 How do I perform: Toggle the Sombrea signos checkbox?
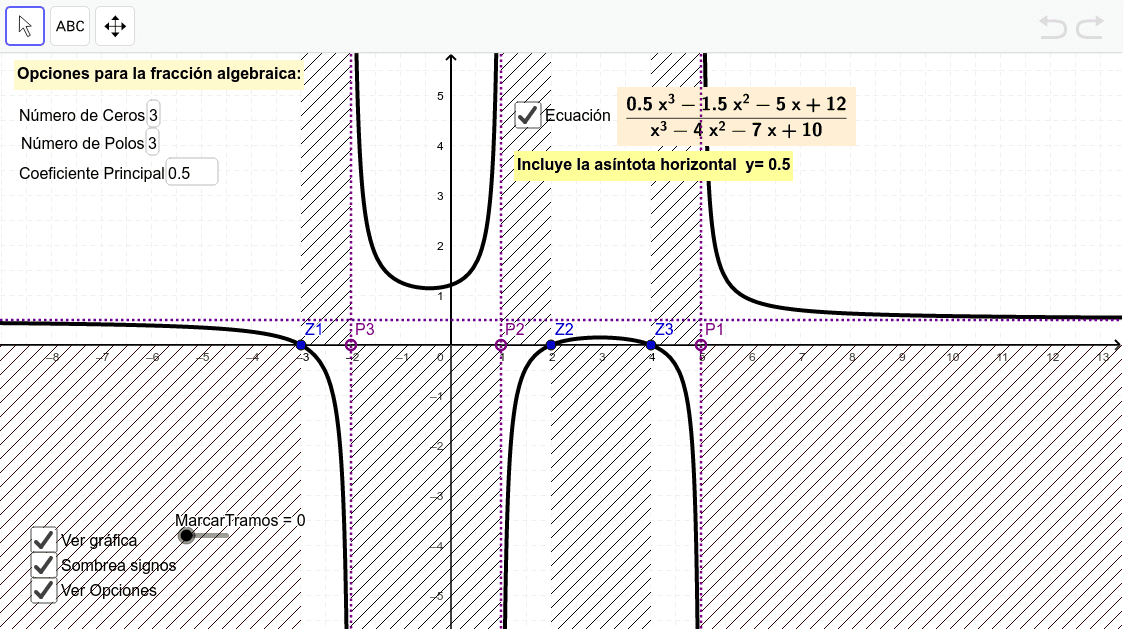pyautogui.click(x=44, y=565)
